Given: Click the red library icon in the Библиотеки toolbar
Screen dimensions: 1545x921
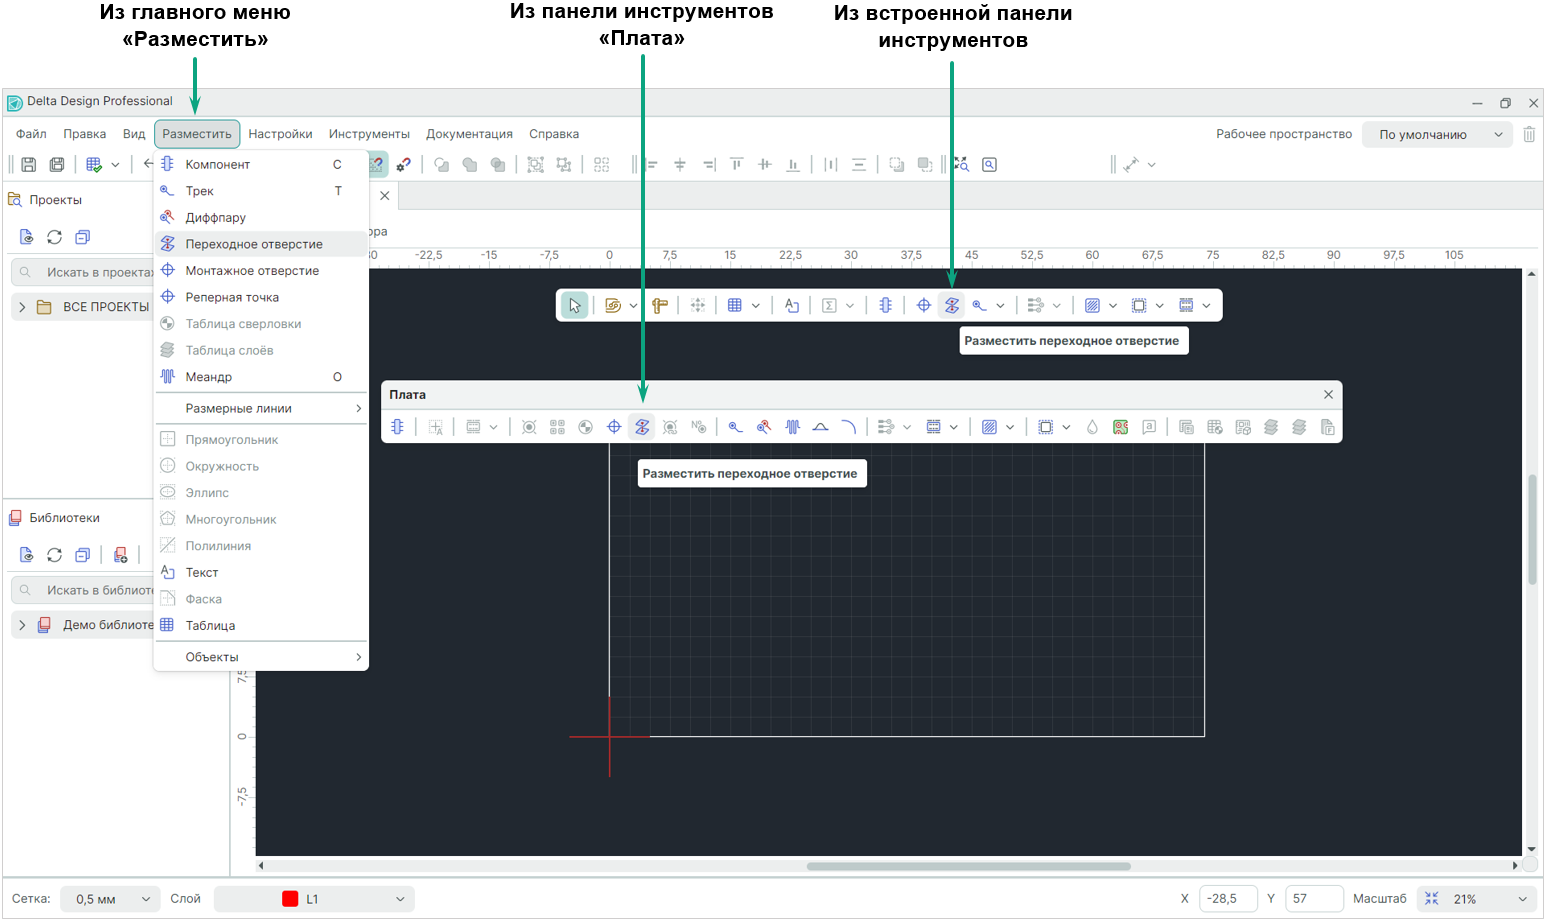Looking at the screenshot, I should point(121,555).
